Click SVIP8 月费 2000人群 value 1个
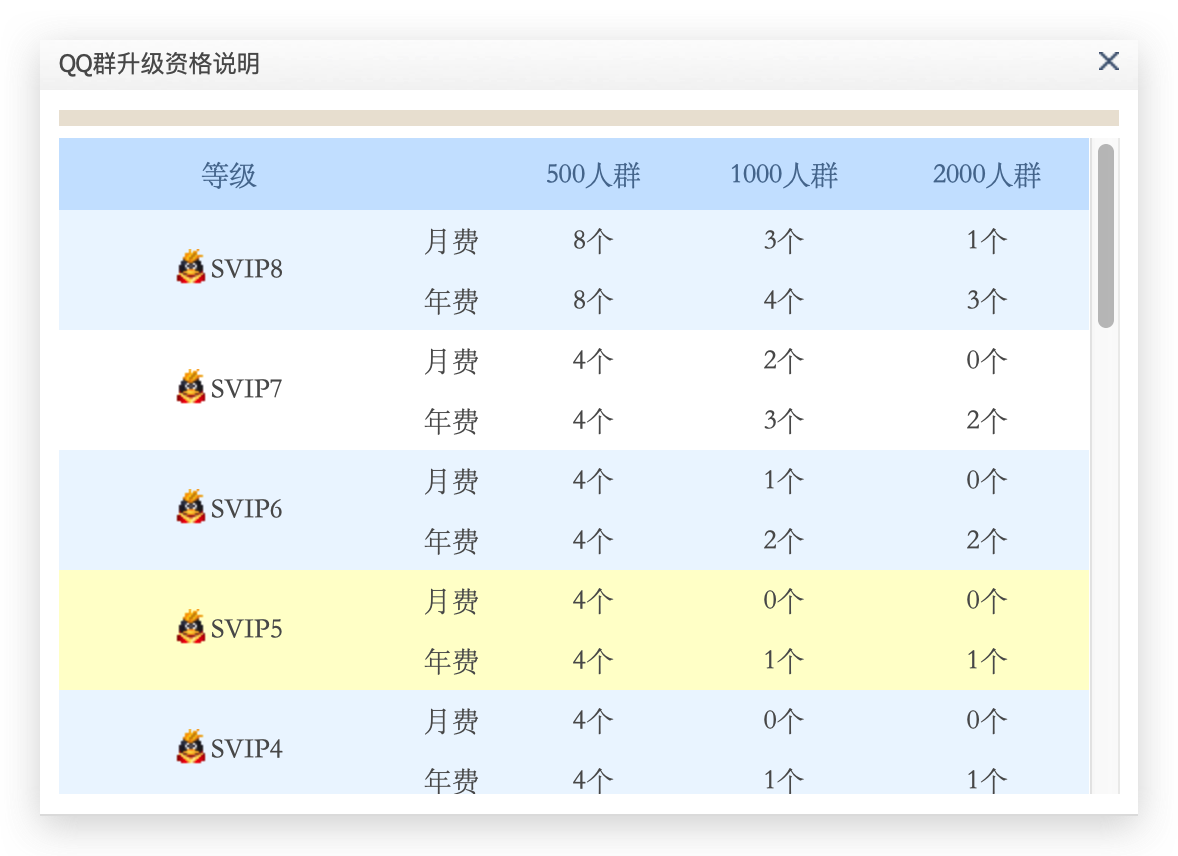This screenshot has height=856, width=1178. 986,241
